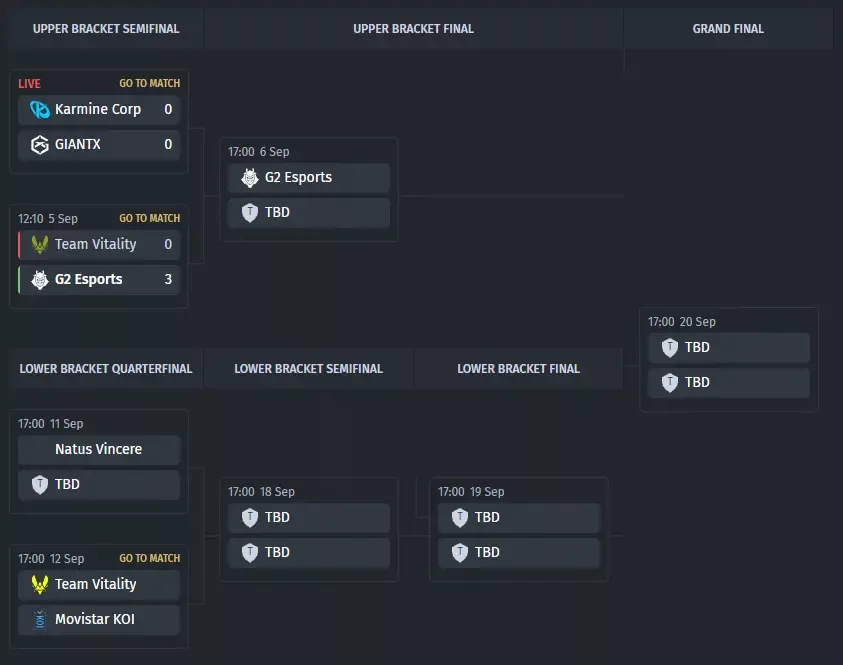Click Movistar KOI team logo

39,620
